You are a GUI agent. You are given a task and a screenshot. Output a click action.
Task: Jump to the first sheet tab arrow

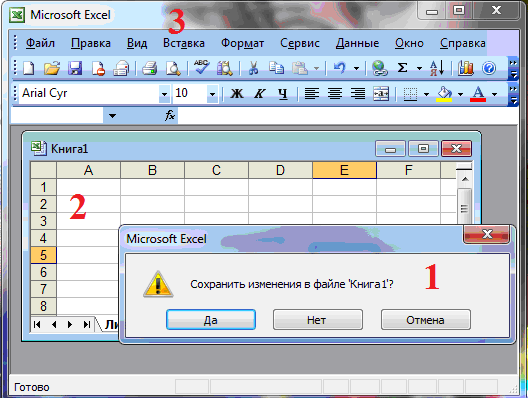pyautogui.click(x=37, y=325)
